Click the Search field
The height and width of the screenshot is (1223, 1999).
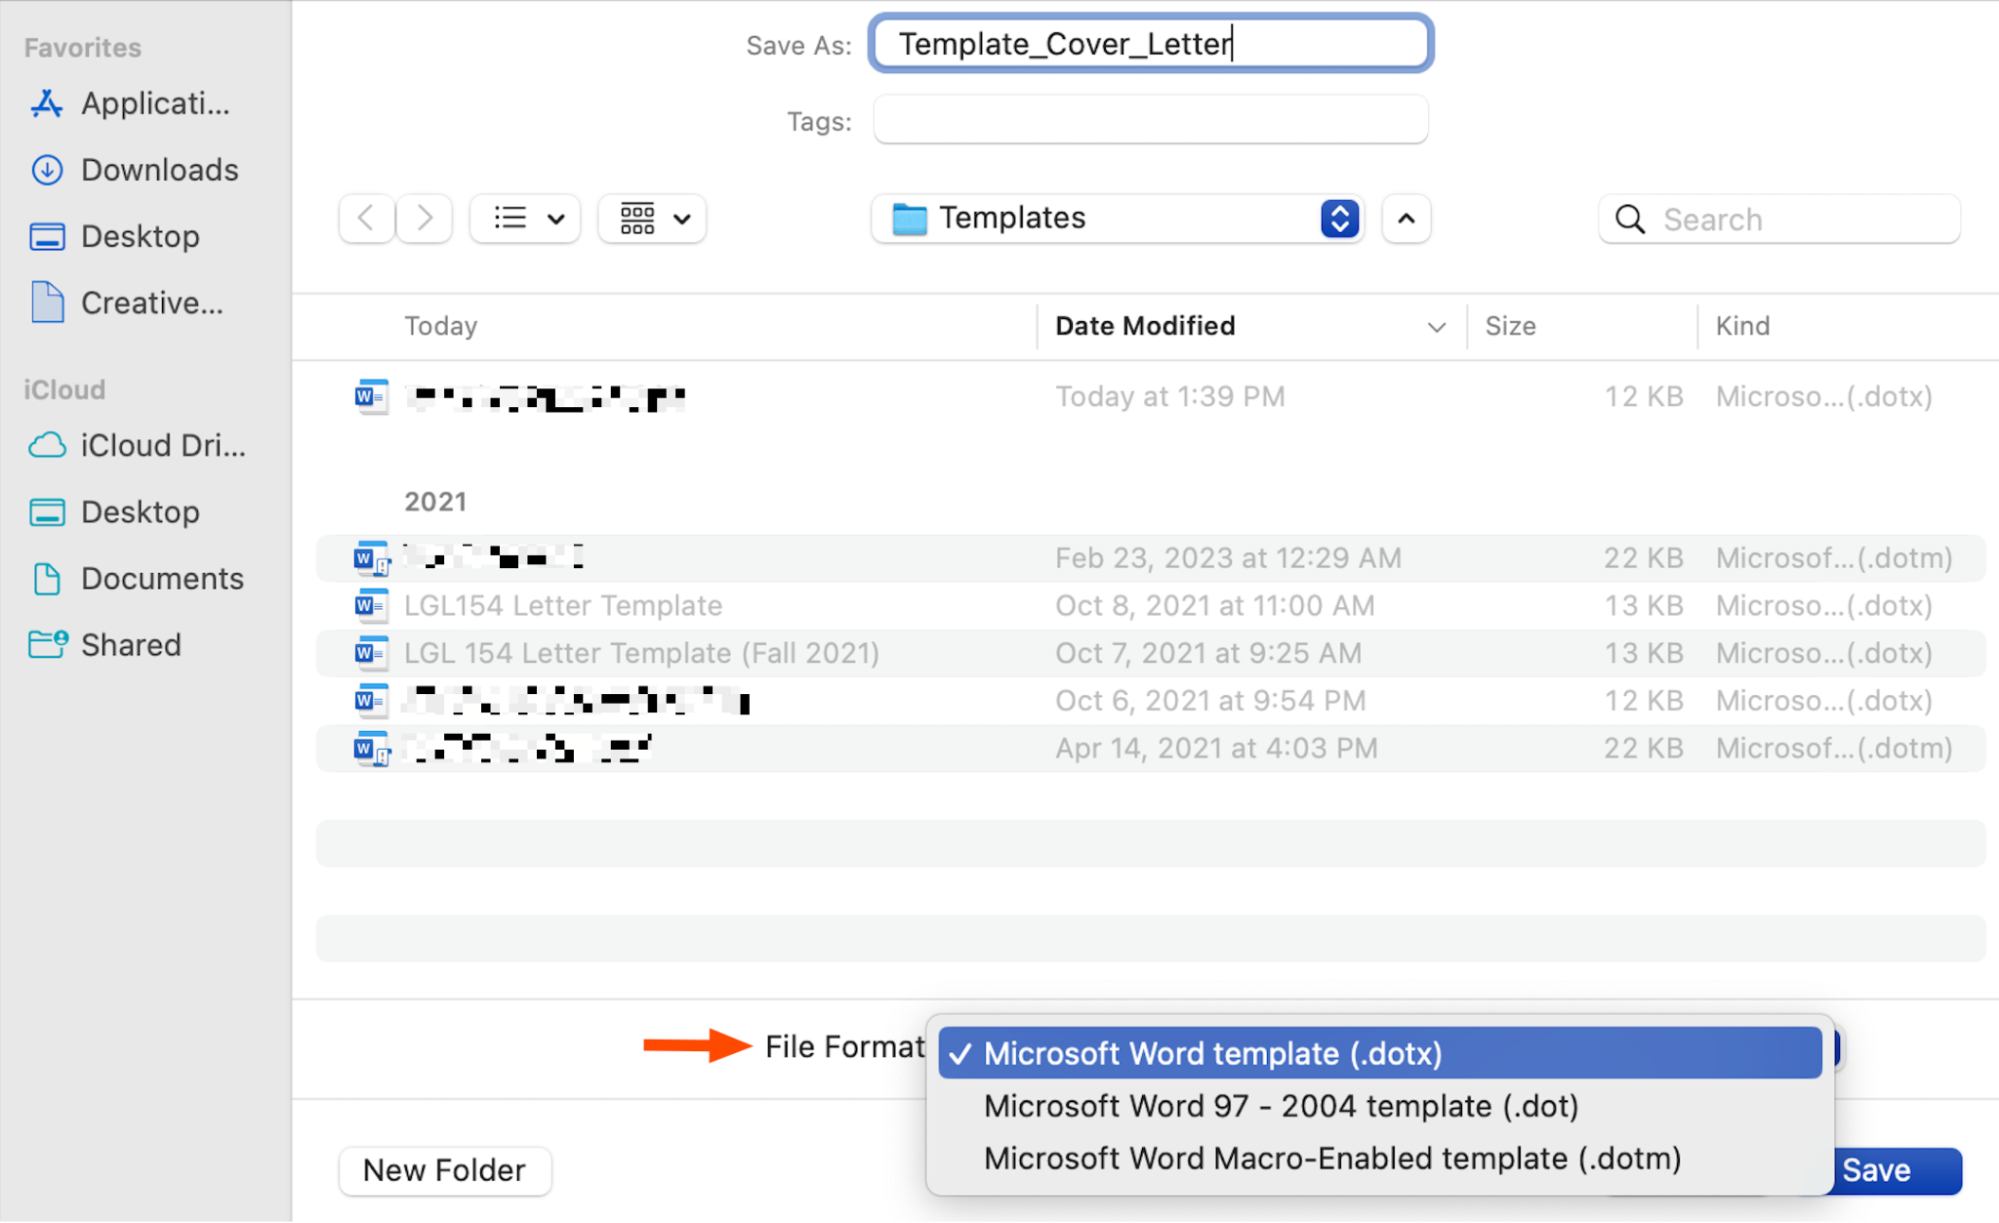click(x=1779, y=219)
